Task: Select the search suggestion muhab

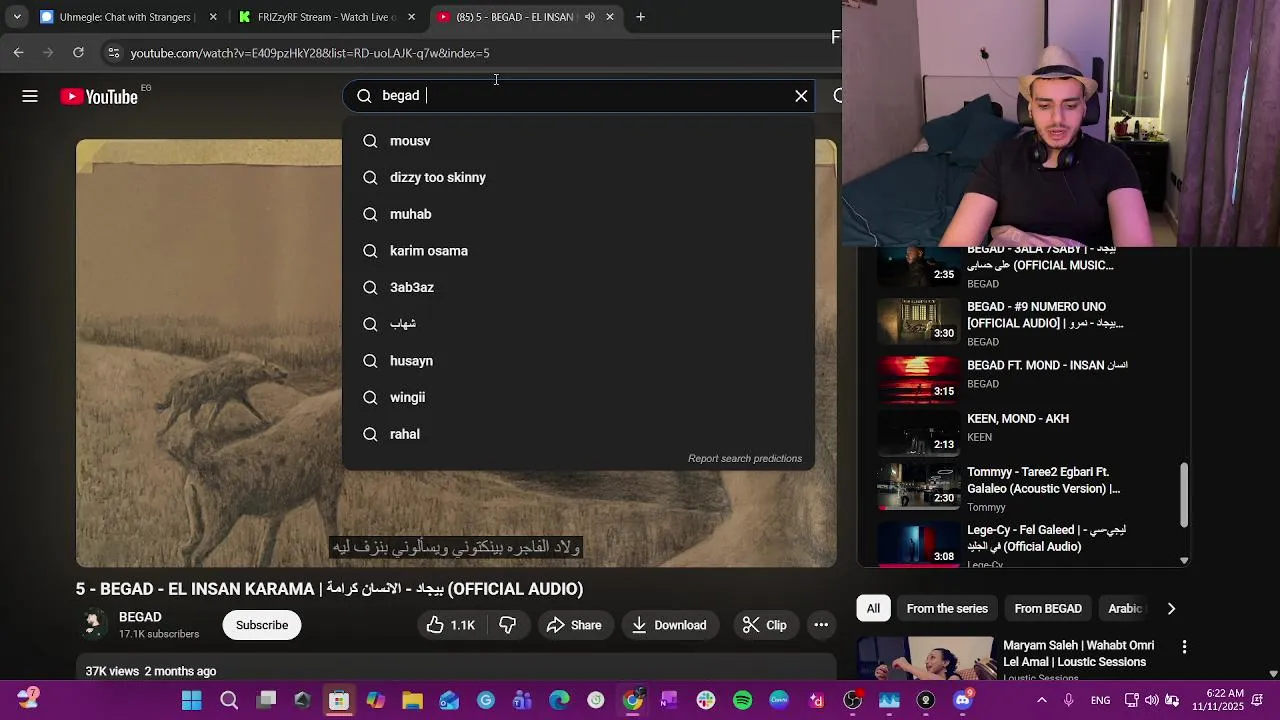Action: [579, 214]
